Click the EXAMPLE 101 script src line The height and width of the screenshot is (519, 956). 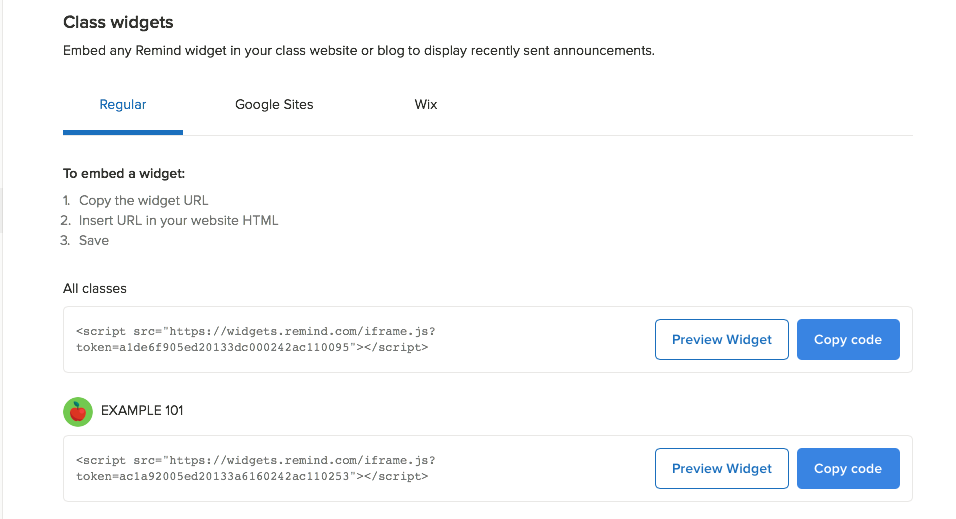(x=255, y=460)
